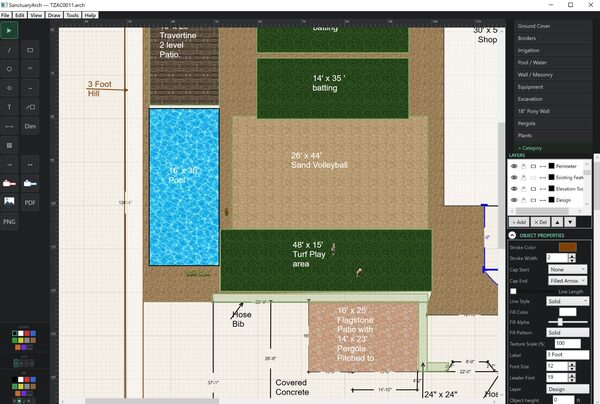Toggle the Line Length checkbox
The height and width of the screenshot is (404, 600).
(x=514, y=291)
